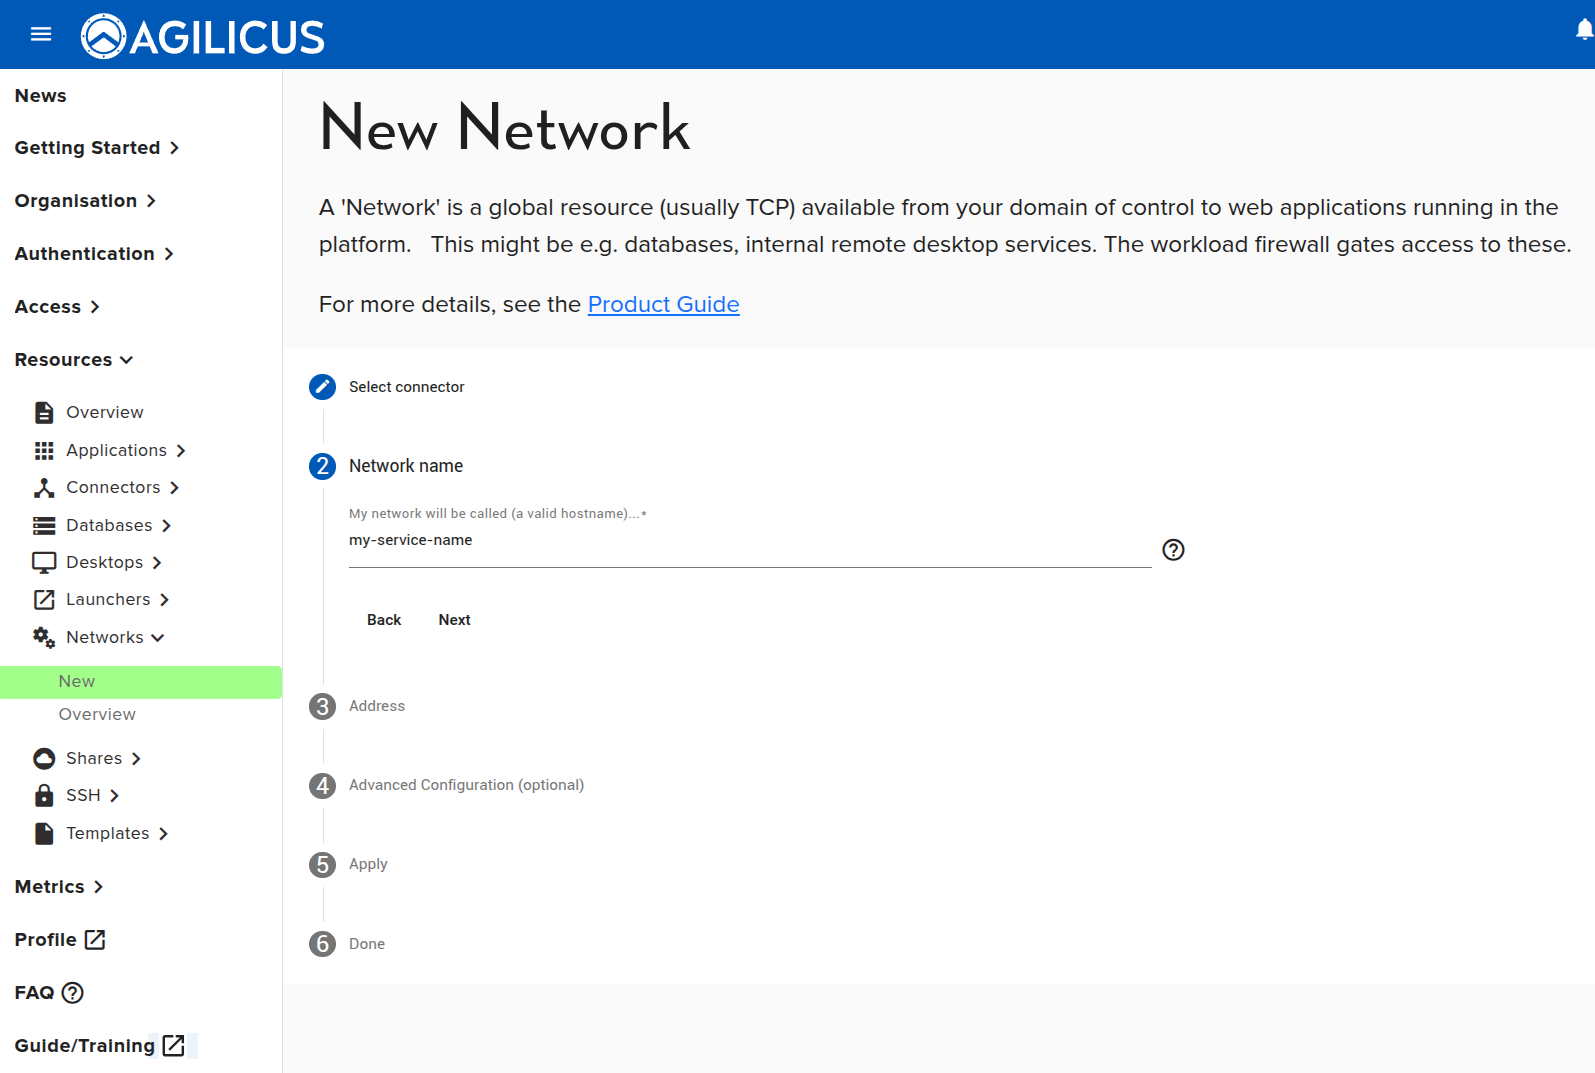Click the New Network page title

[505, 128]
